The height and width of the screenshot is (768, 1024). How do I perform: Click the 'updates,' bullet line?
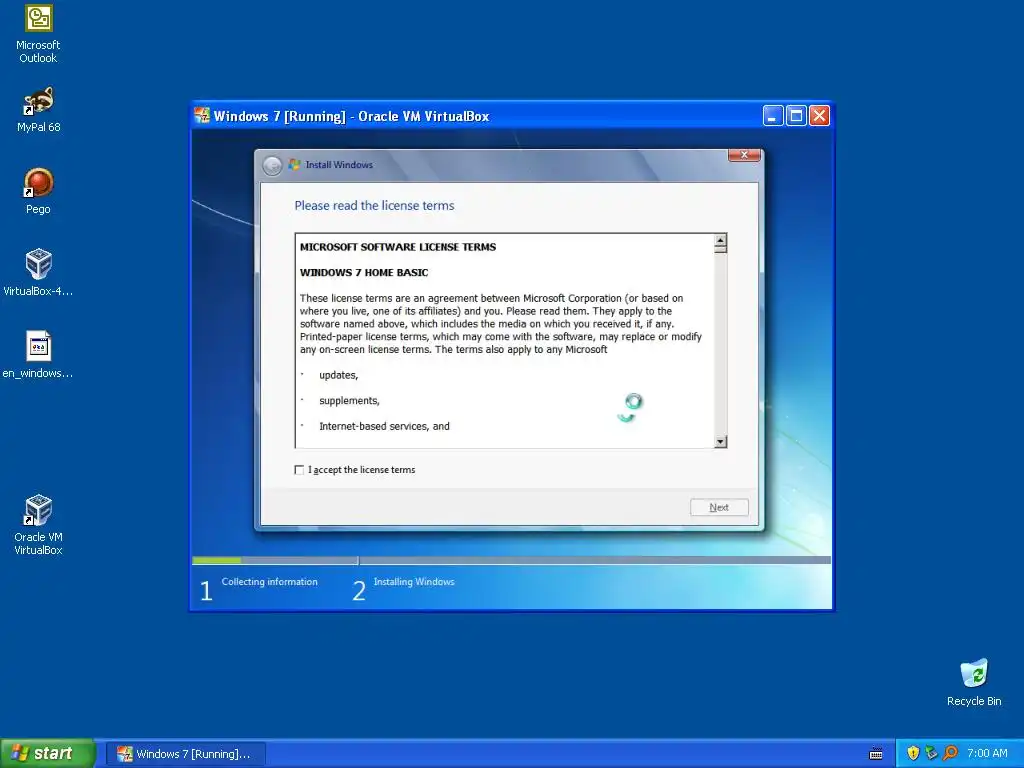point(338,375)
